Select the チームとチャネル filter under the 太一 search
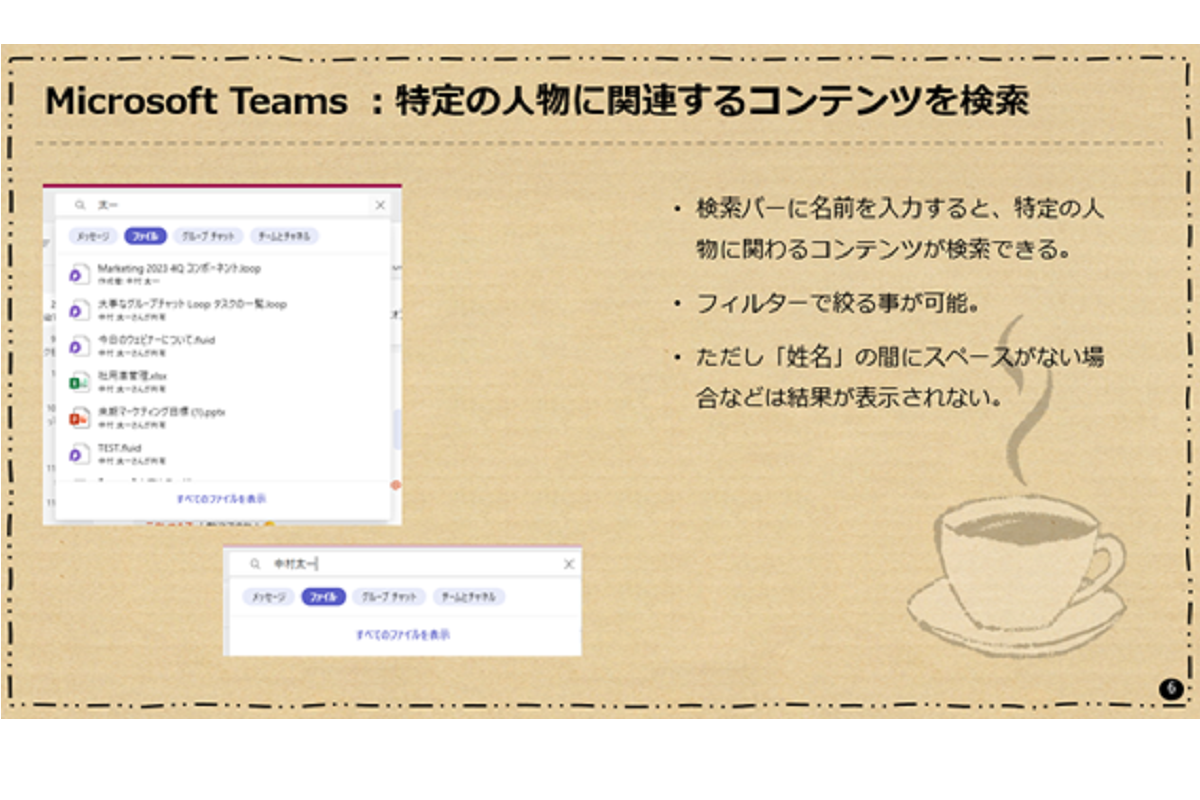 (284, 236)
